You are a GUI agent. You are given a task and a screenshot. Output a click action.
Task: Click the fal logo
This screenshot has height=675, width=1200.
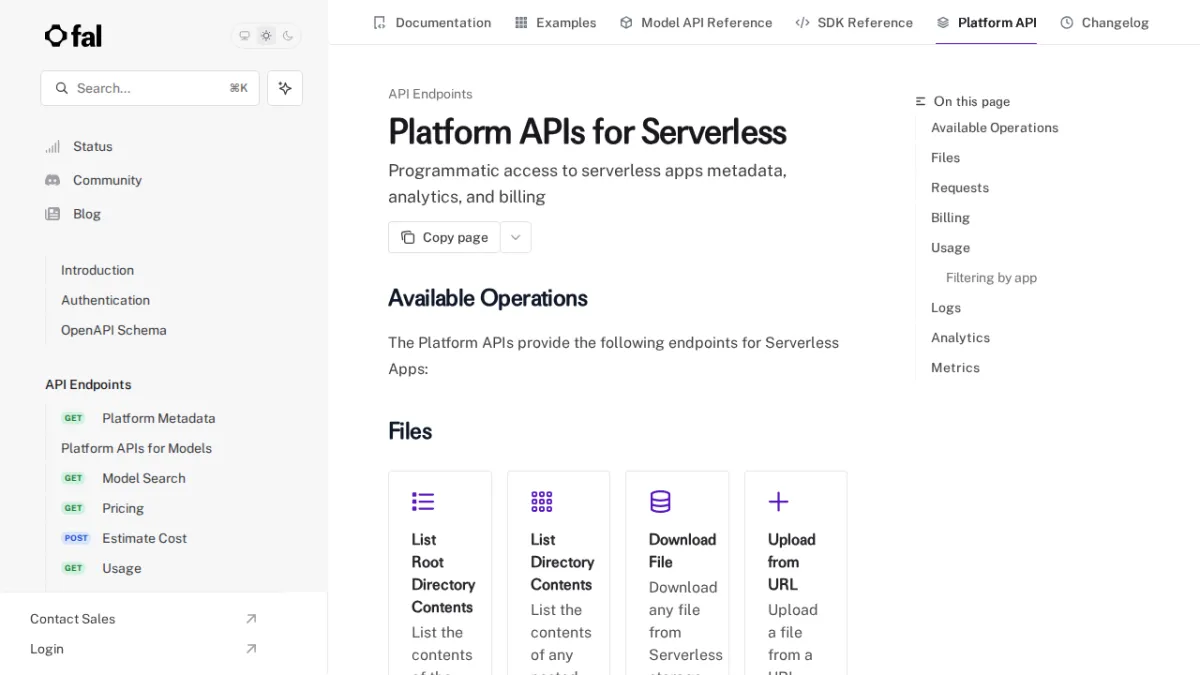pos(73,36)
